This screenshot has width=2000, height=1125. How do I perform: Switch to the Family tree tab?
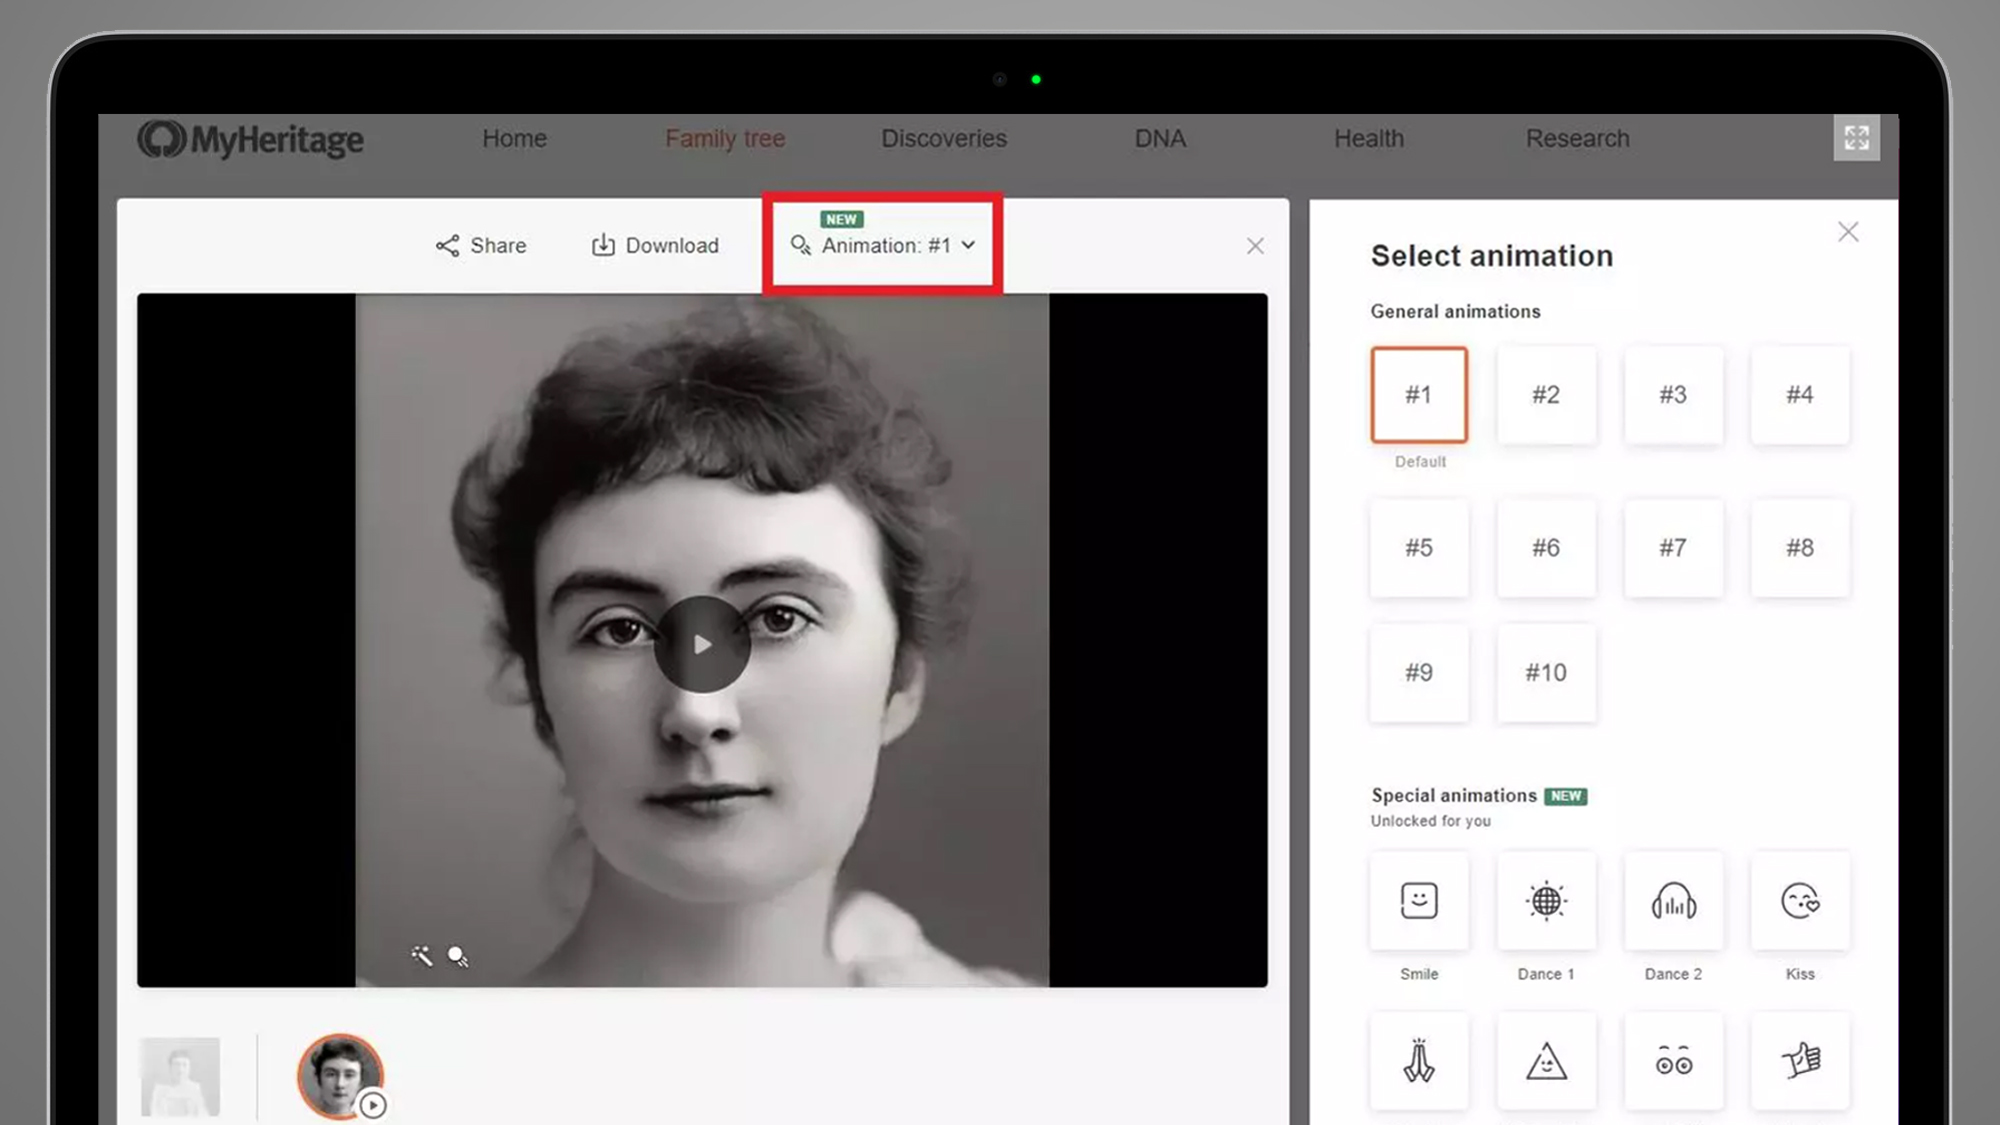click(x=725, y=139)
